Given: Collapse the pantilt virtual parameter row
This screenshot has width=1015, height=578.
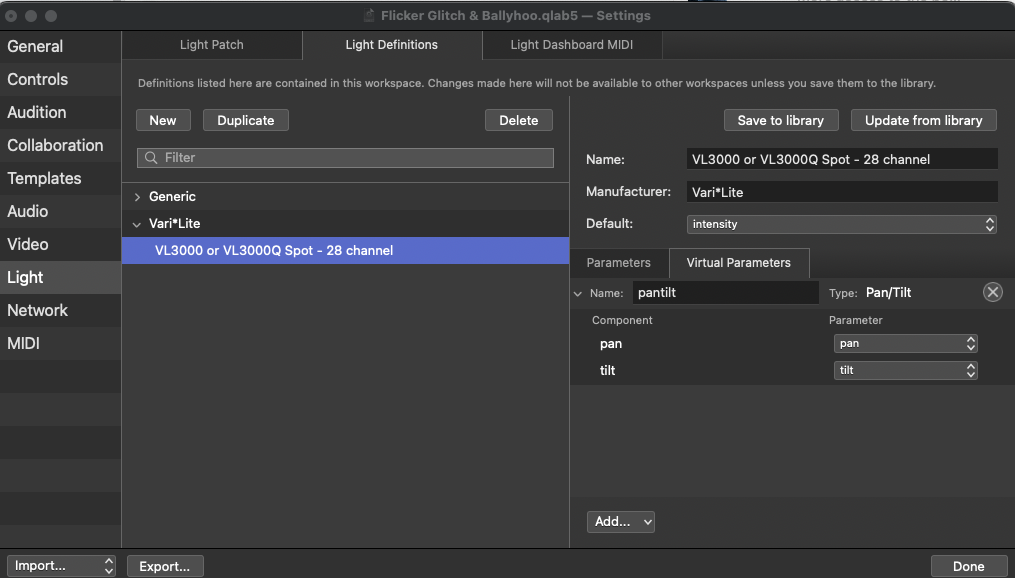Looking at the screenshot, I should (x=577, y=293).
